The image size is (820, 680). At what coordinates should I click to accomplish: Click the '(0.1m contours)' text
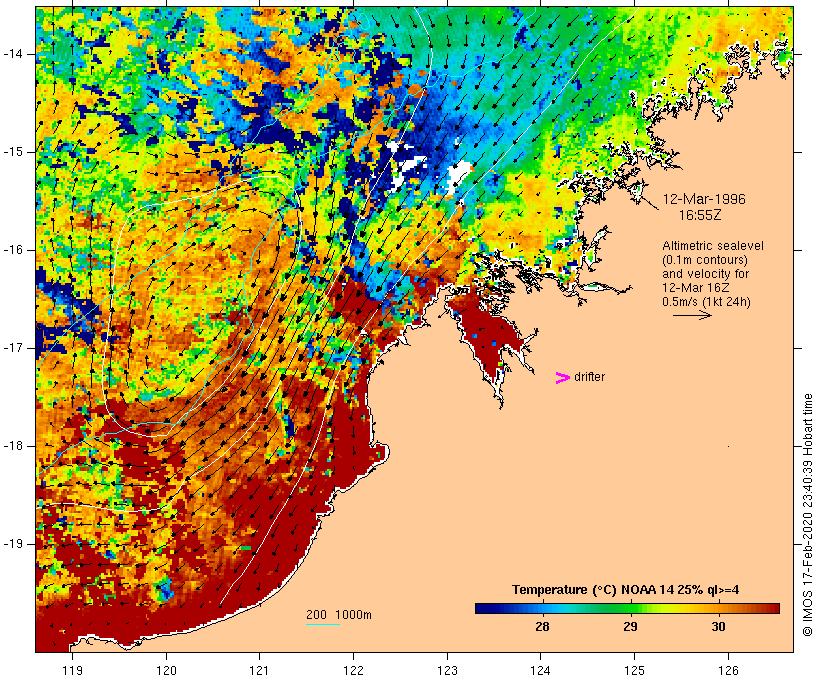705,260
